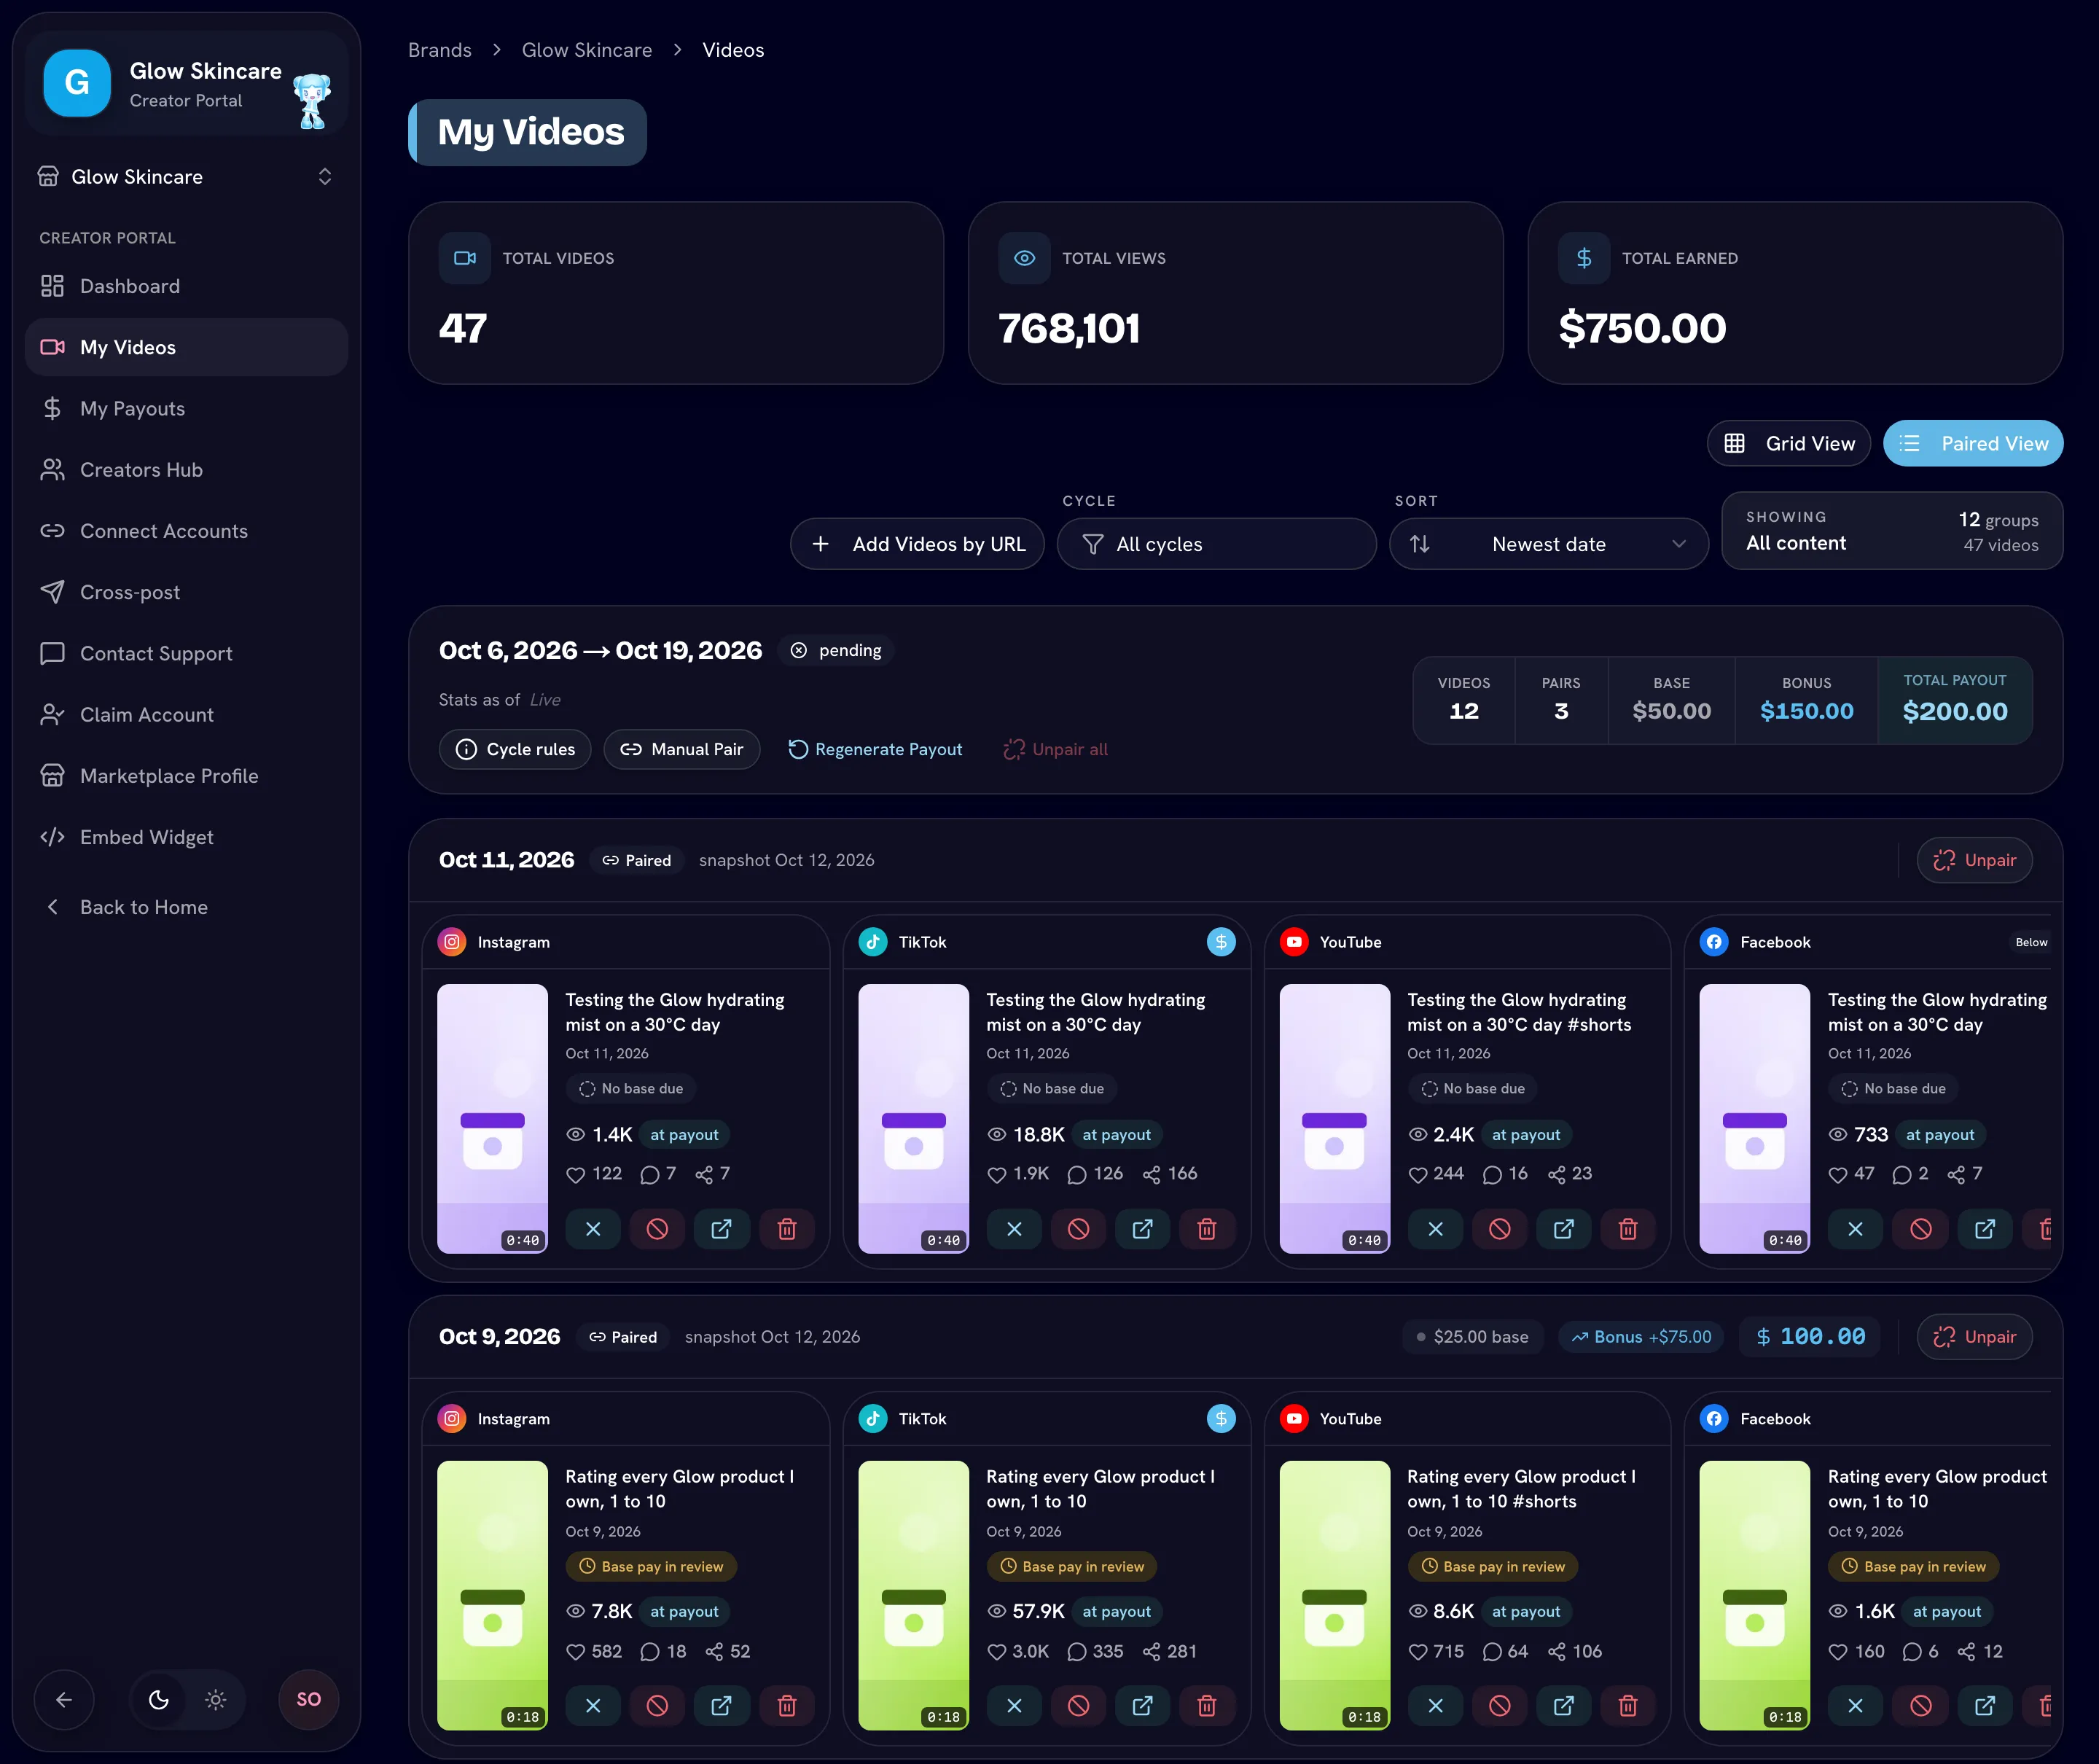Open Contact Support in sidebar
2099x1764 pixels.
(x=186, y=653)
